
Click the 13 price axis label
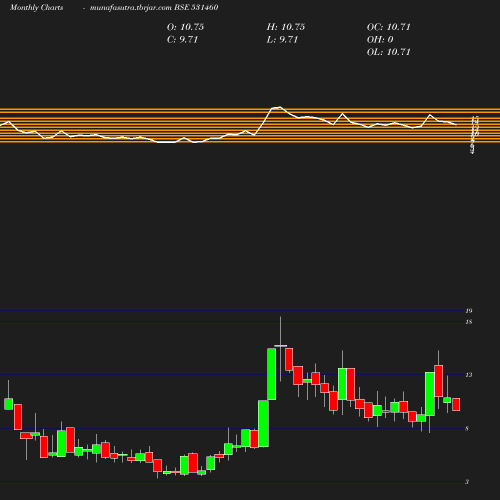click(x=469, y=375)
